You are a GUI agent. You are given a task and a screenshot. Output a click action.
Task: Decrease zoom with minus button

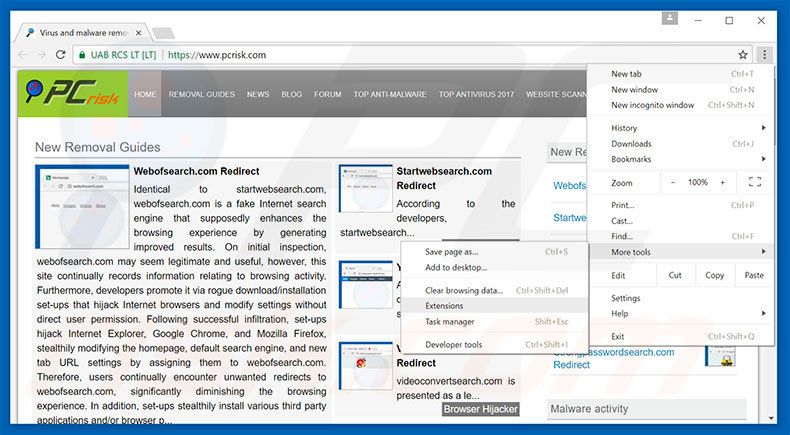click(673, 182)
